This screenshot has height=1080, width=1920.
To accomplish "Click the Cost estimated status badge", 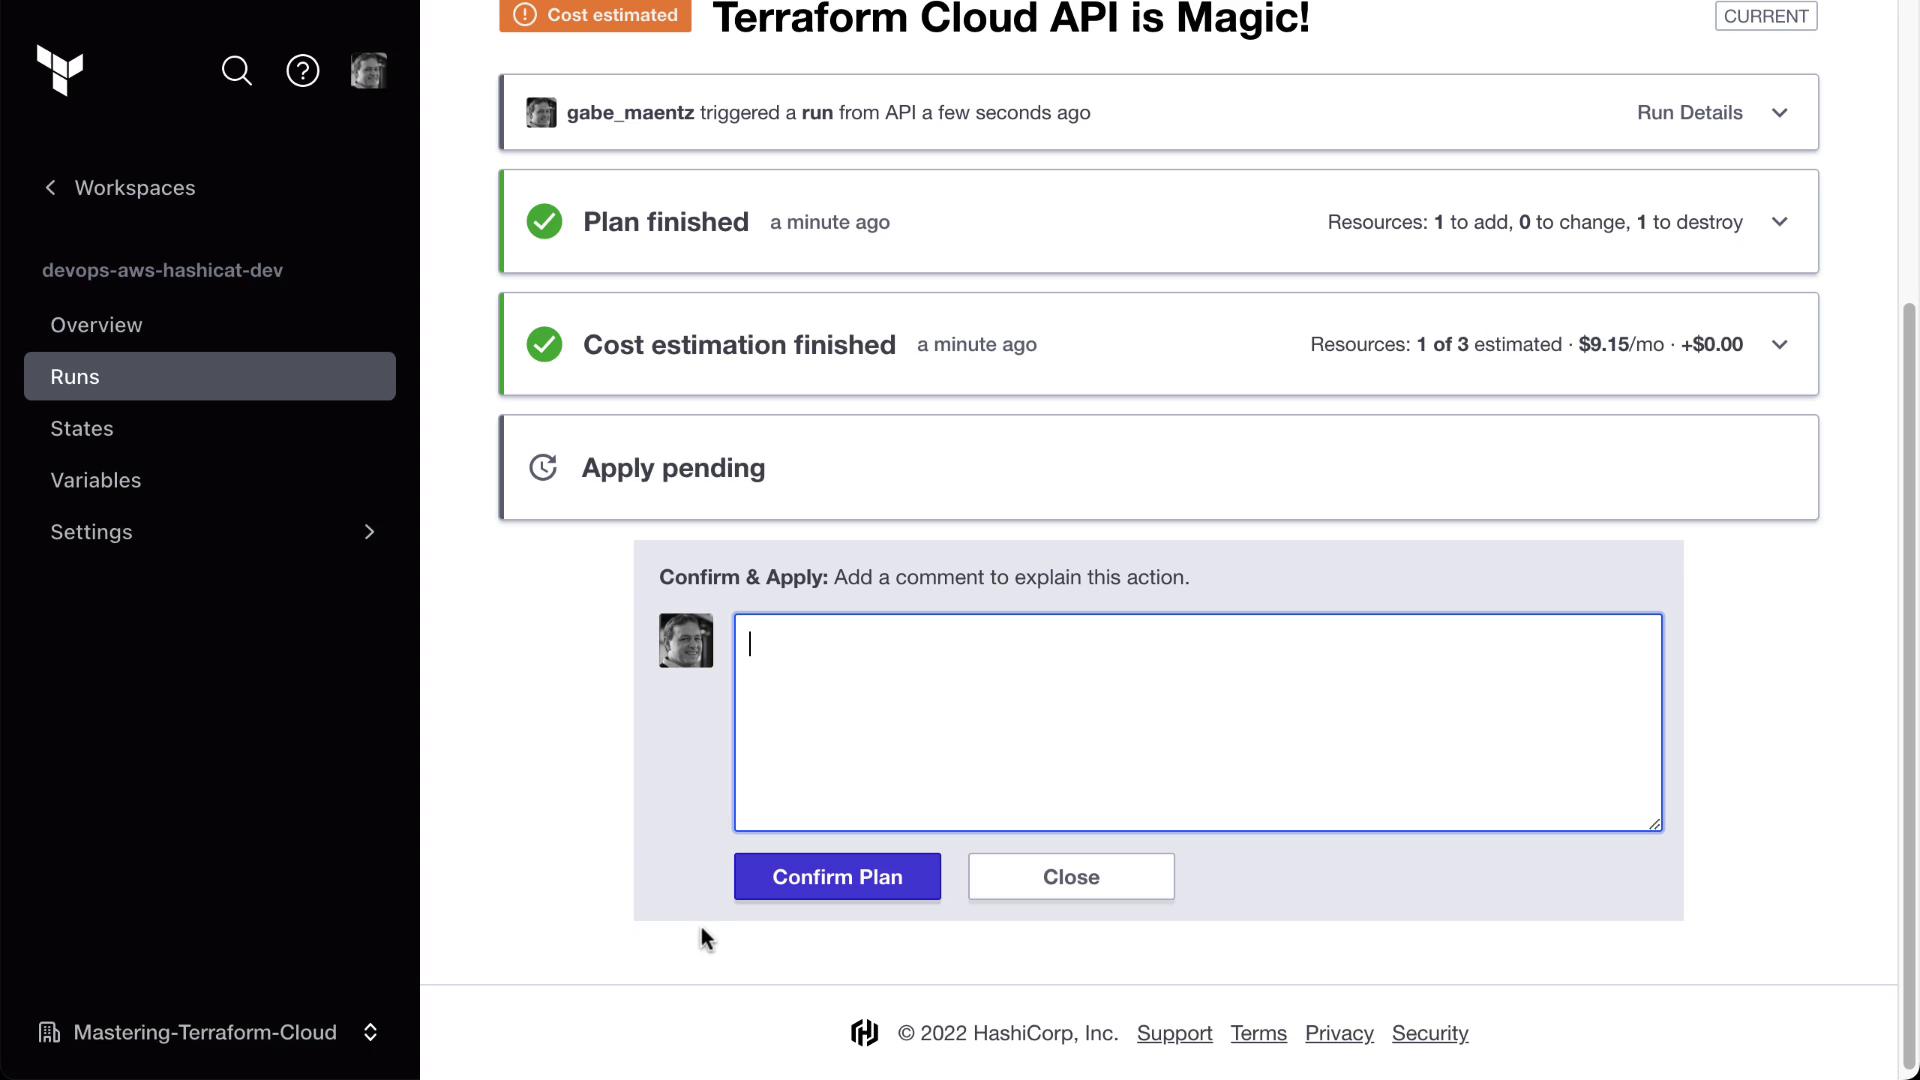I will coord(596,16).
